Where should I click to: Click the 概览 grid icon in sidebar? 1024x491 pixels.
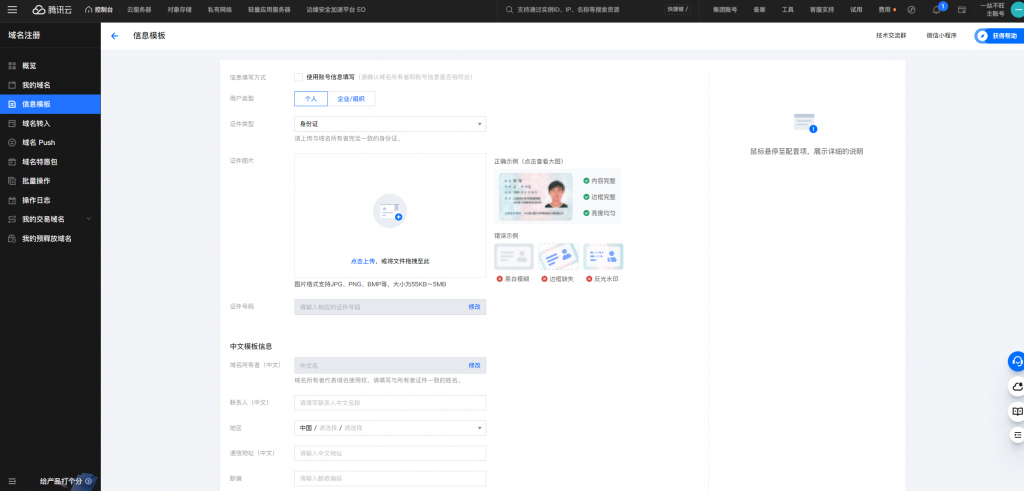point(12,66)
